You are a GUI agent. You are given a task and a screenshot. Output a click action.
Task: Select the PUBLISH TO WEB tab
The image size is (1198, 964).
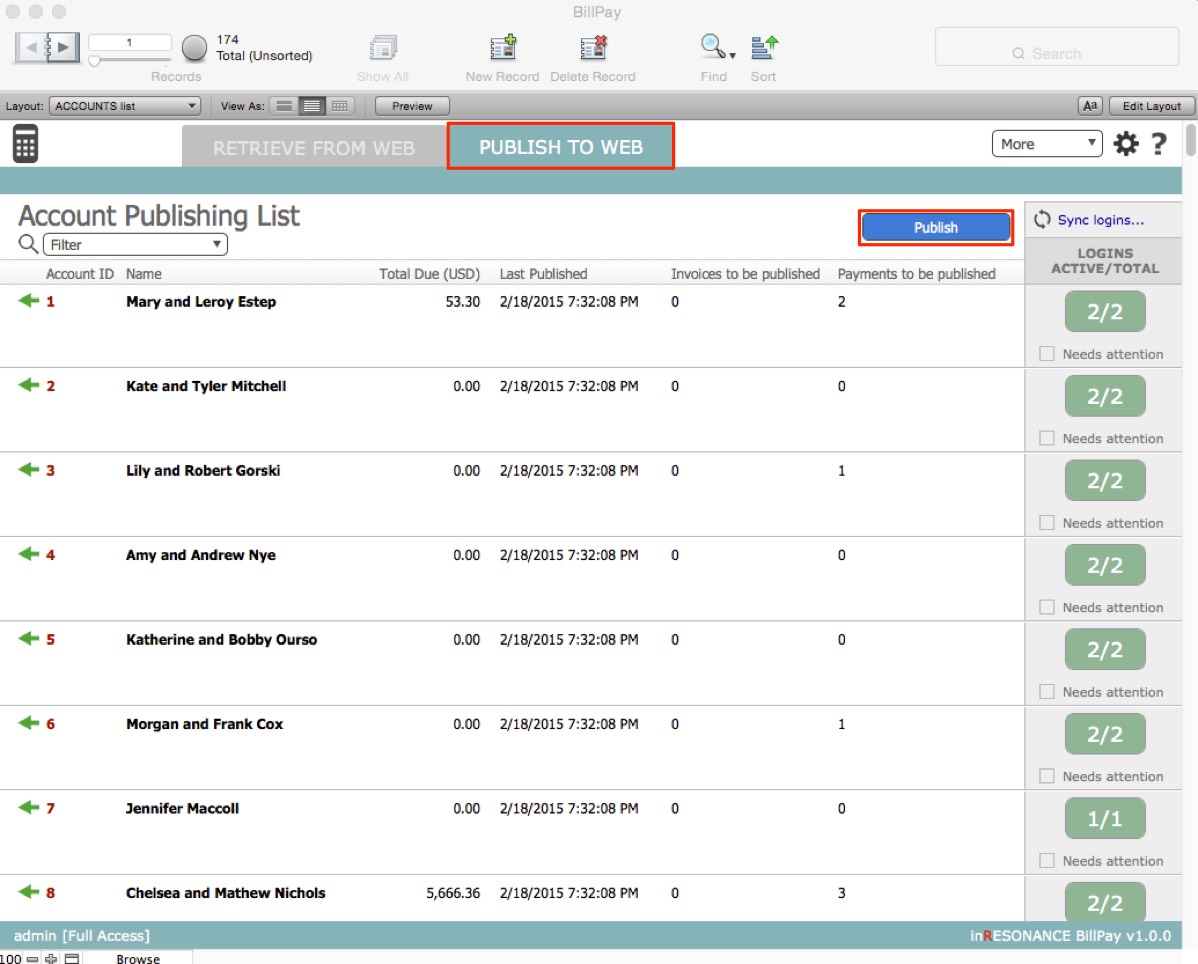coord(560,147)
